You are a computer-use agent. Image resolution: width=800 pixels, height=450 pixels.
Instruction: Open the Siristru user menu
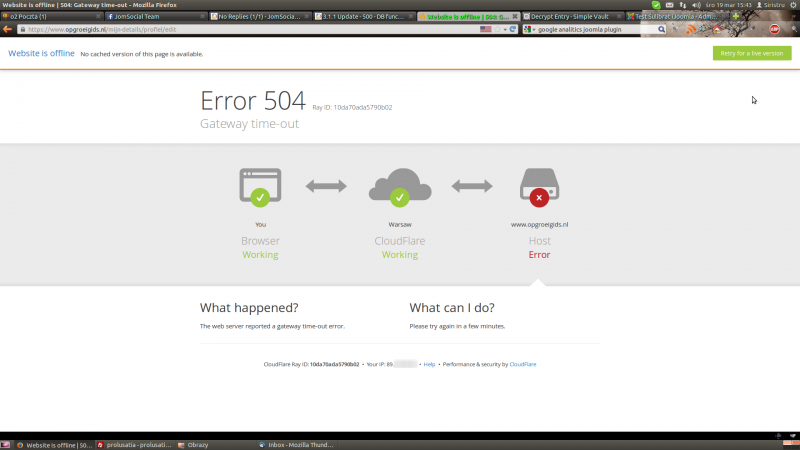click(x=771, y=5)
